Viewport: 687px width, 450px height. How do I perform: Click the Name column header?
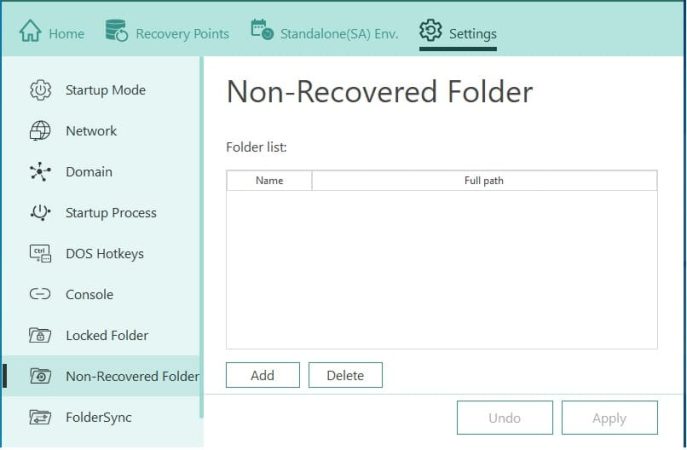(269, 181)
